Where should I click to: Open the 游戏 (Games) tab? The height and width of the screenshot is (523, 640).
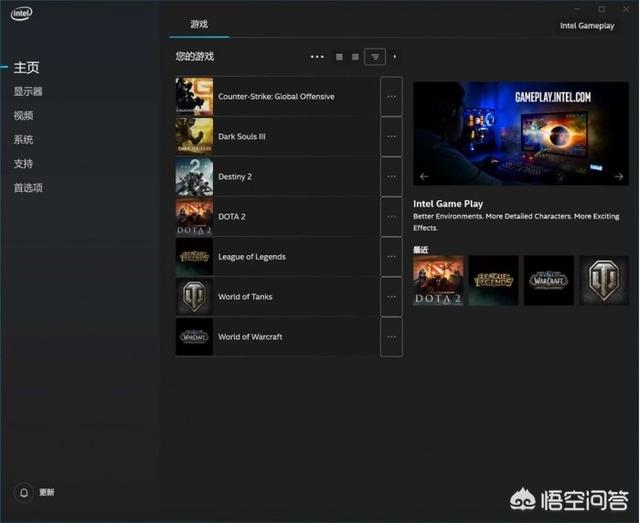click(x=199, y=24)
